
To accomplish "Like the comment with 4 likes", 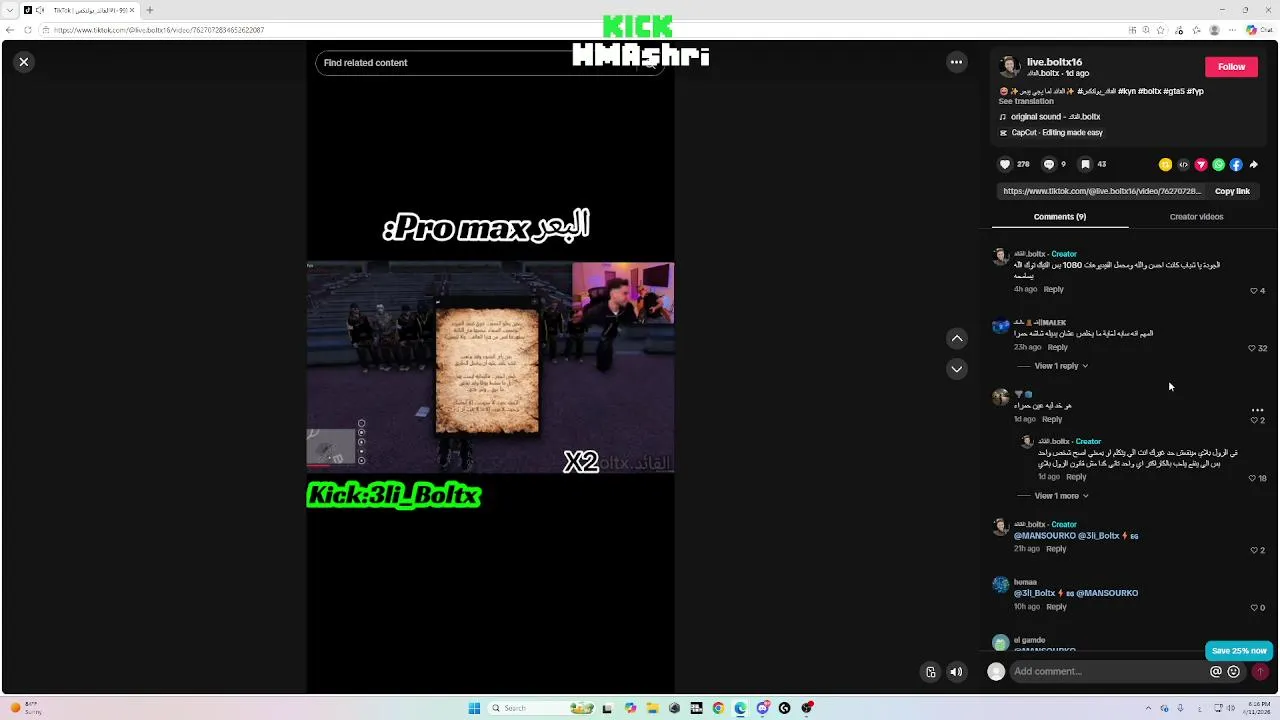I will click(x=1254, y=291).
